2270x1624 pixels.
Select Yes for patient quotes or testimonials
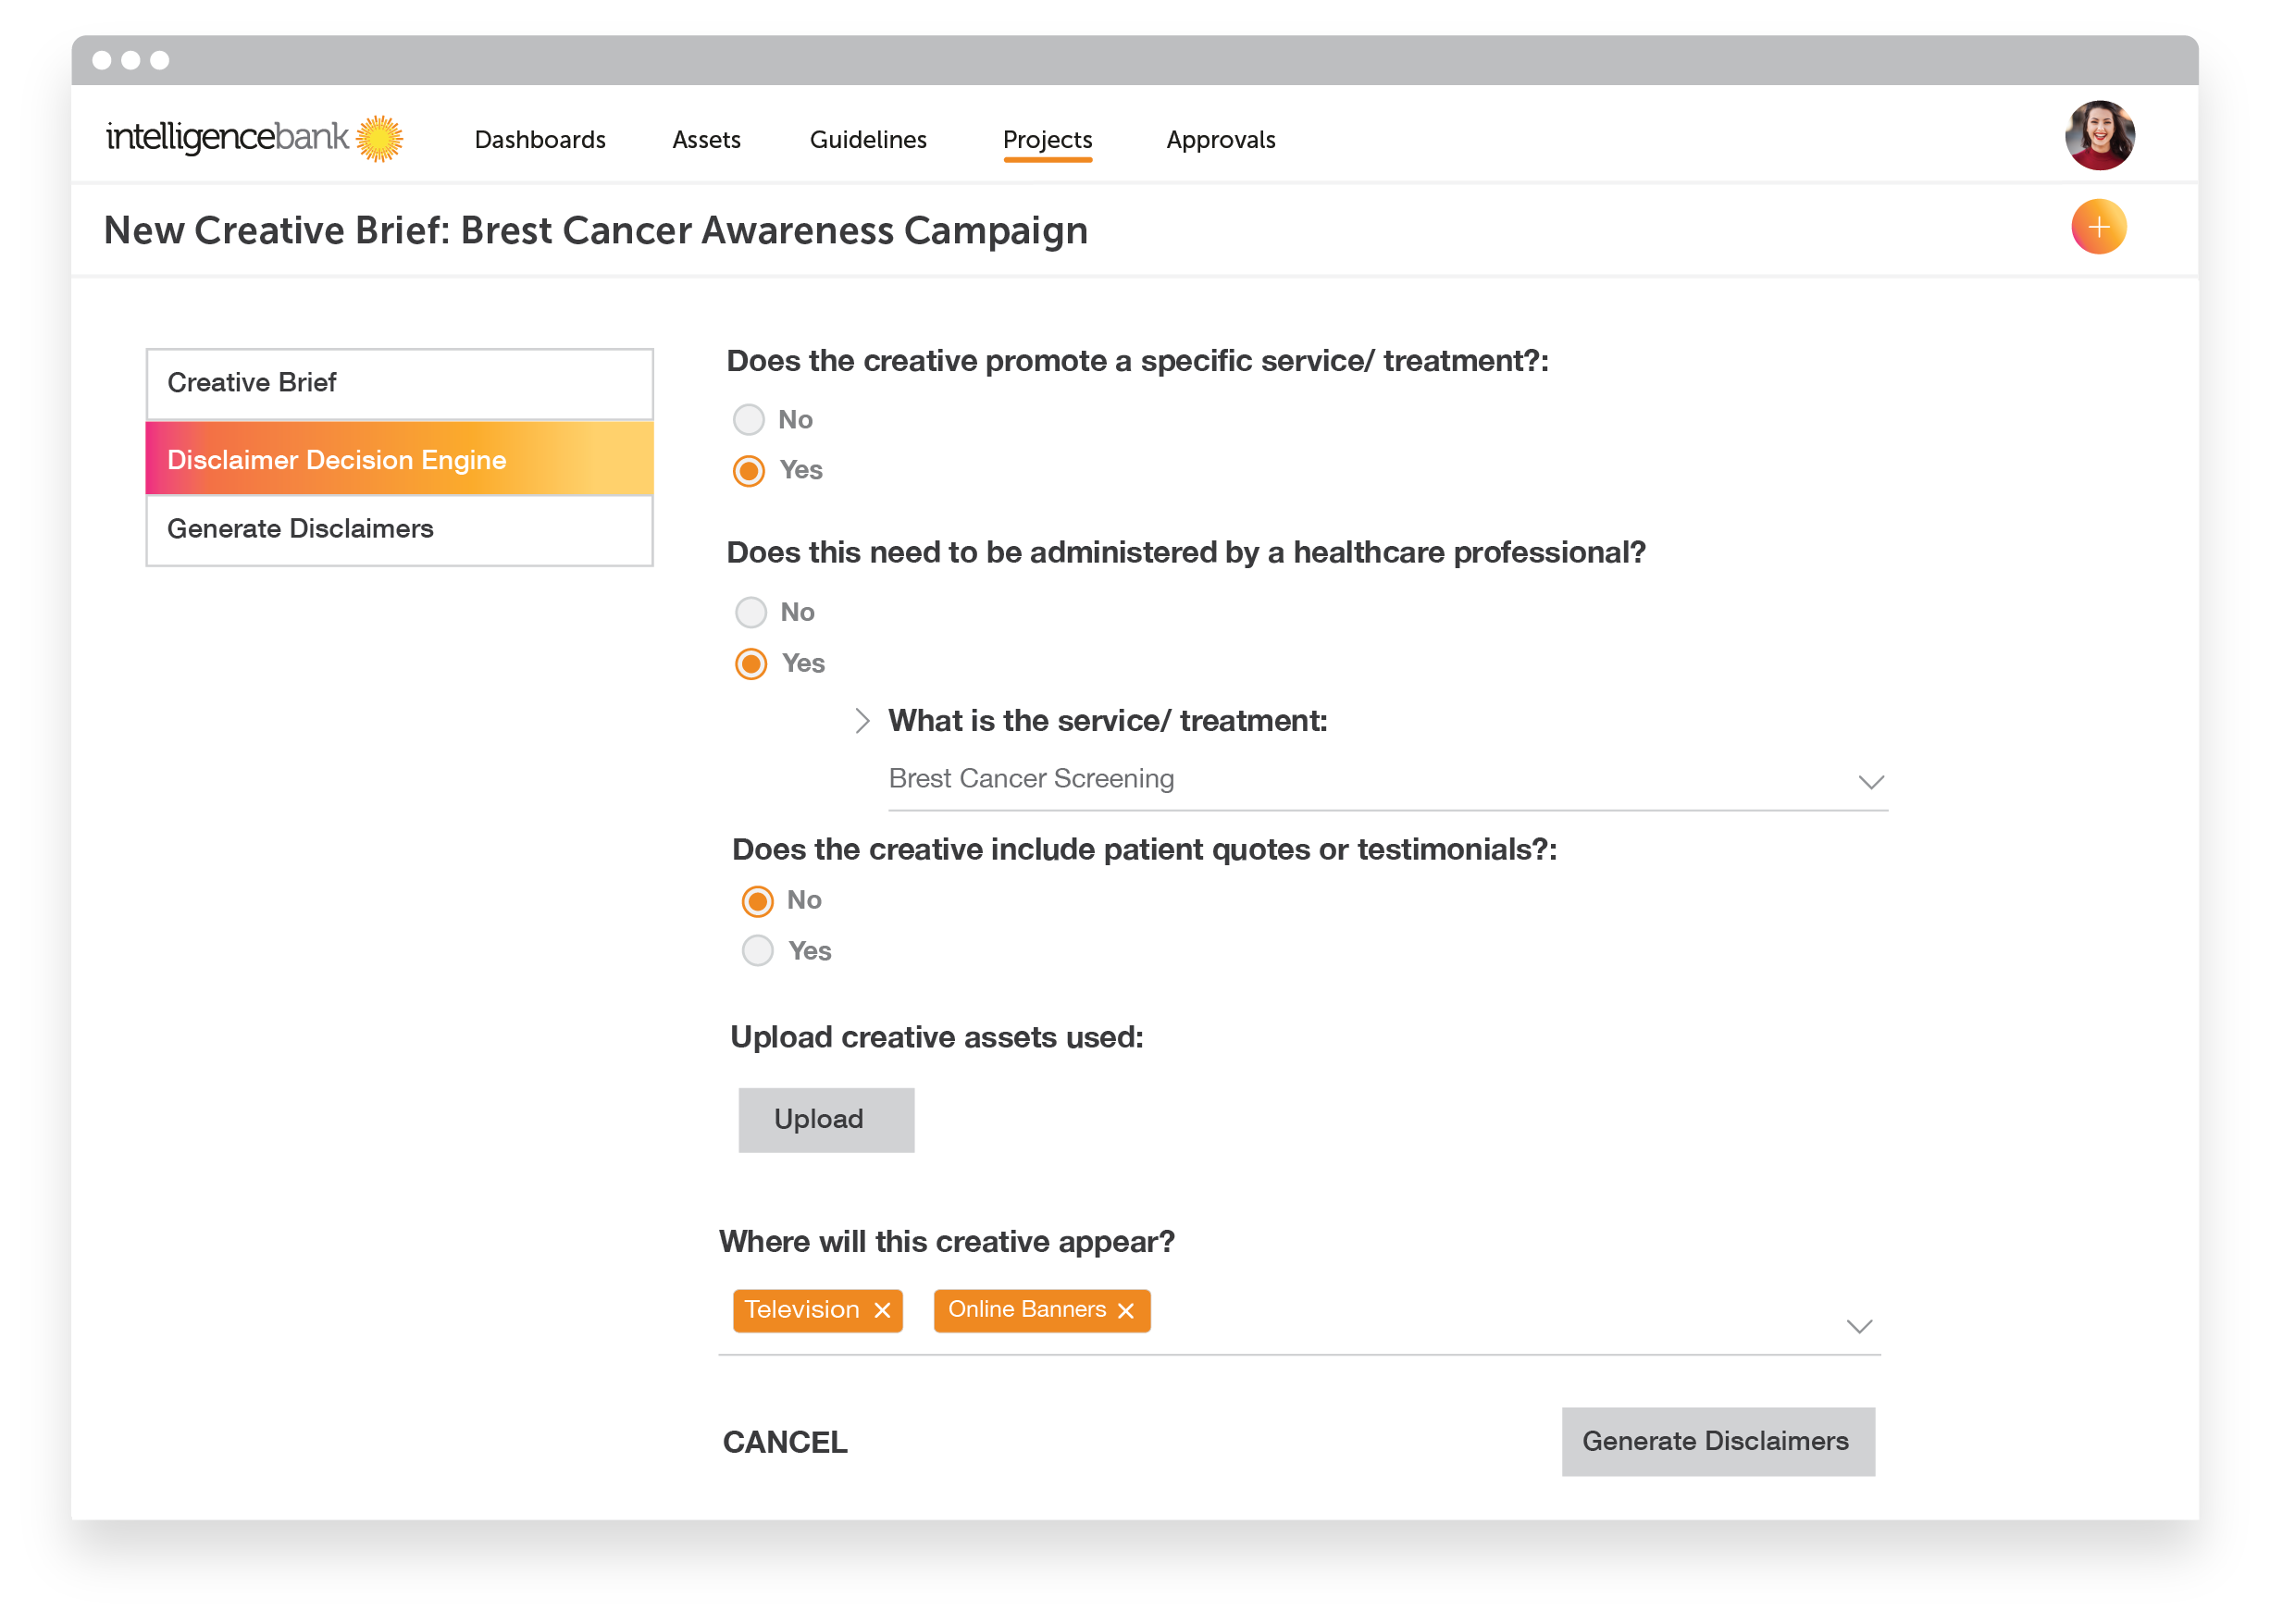point(757,950)
